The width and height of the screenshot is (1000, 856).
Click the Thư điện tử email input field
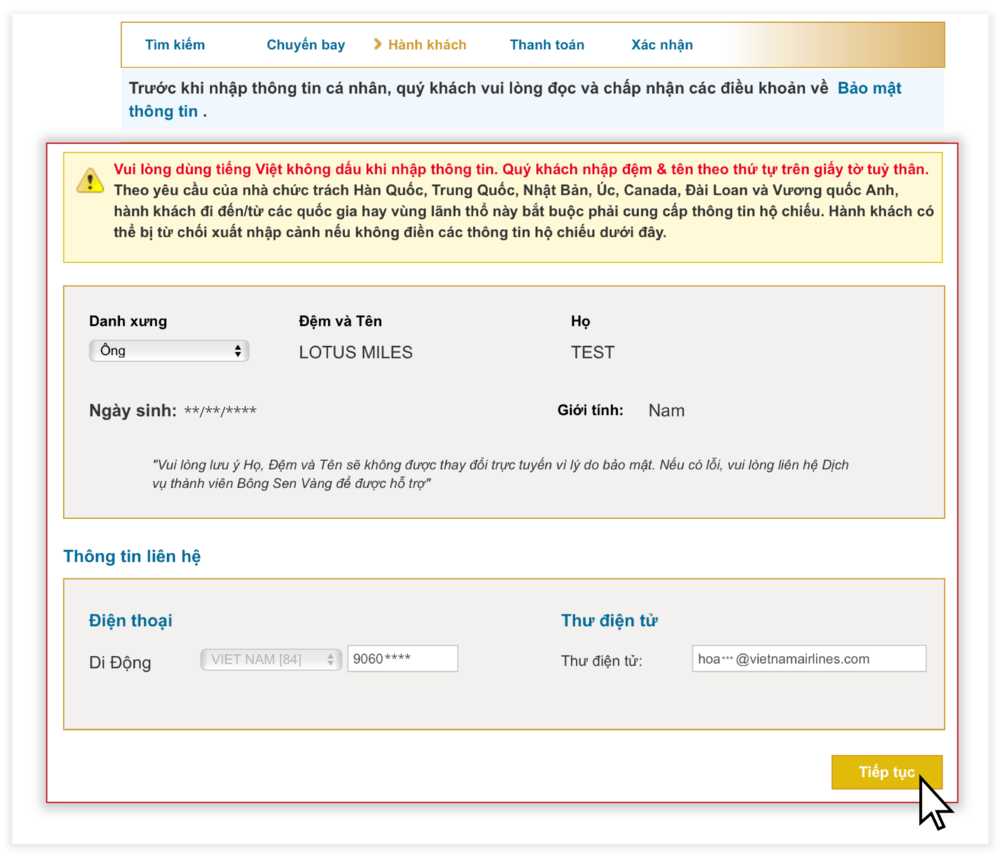pyautogui.click(x=808, y=658)
